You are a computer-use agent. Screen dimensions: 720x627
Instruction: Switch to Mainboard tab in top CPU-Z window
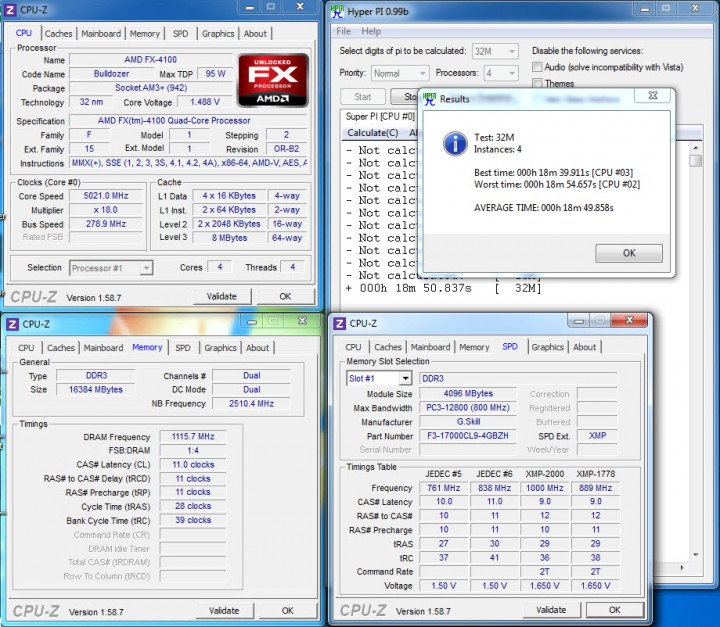(x=101, y=34)
